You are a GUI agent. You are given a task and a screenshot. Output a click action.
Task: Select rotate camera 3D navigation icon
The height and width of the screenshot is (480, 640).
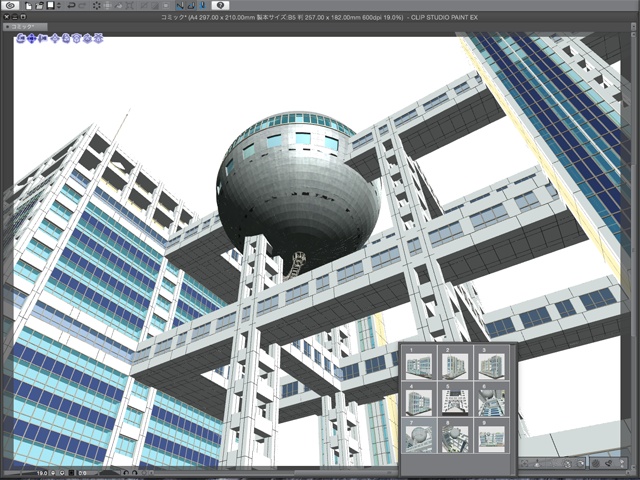[21, 39]
